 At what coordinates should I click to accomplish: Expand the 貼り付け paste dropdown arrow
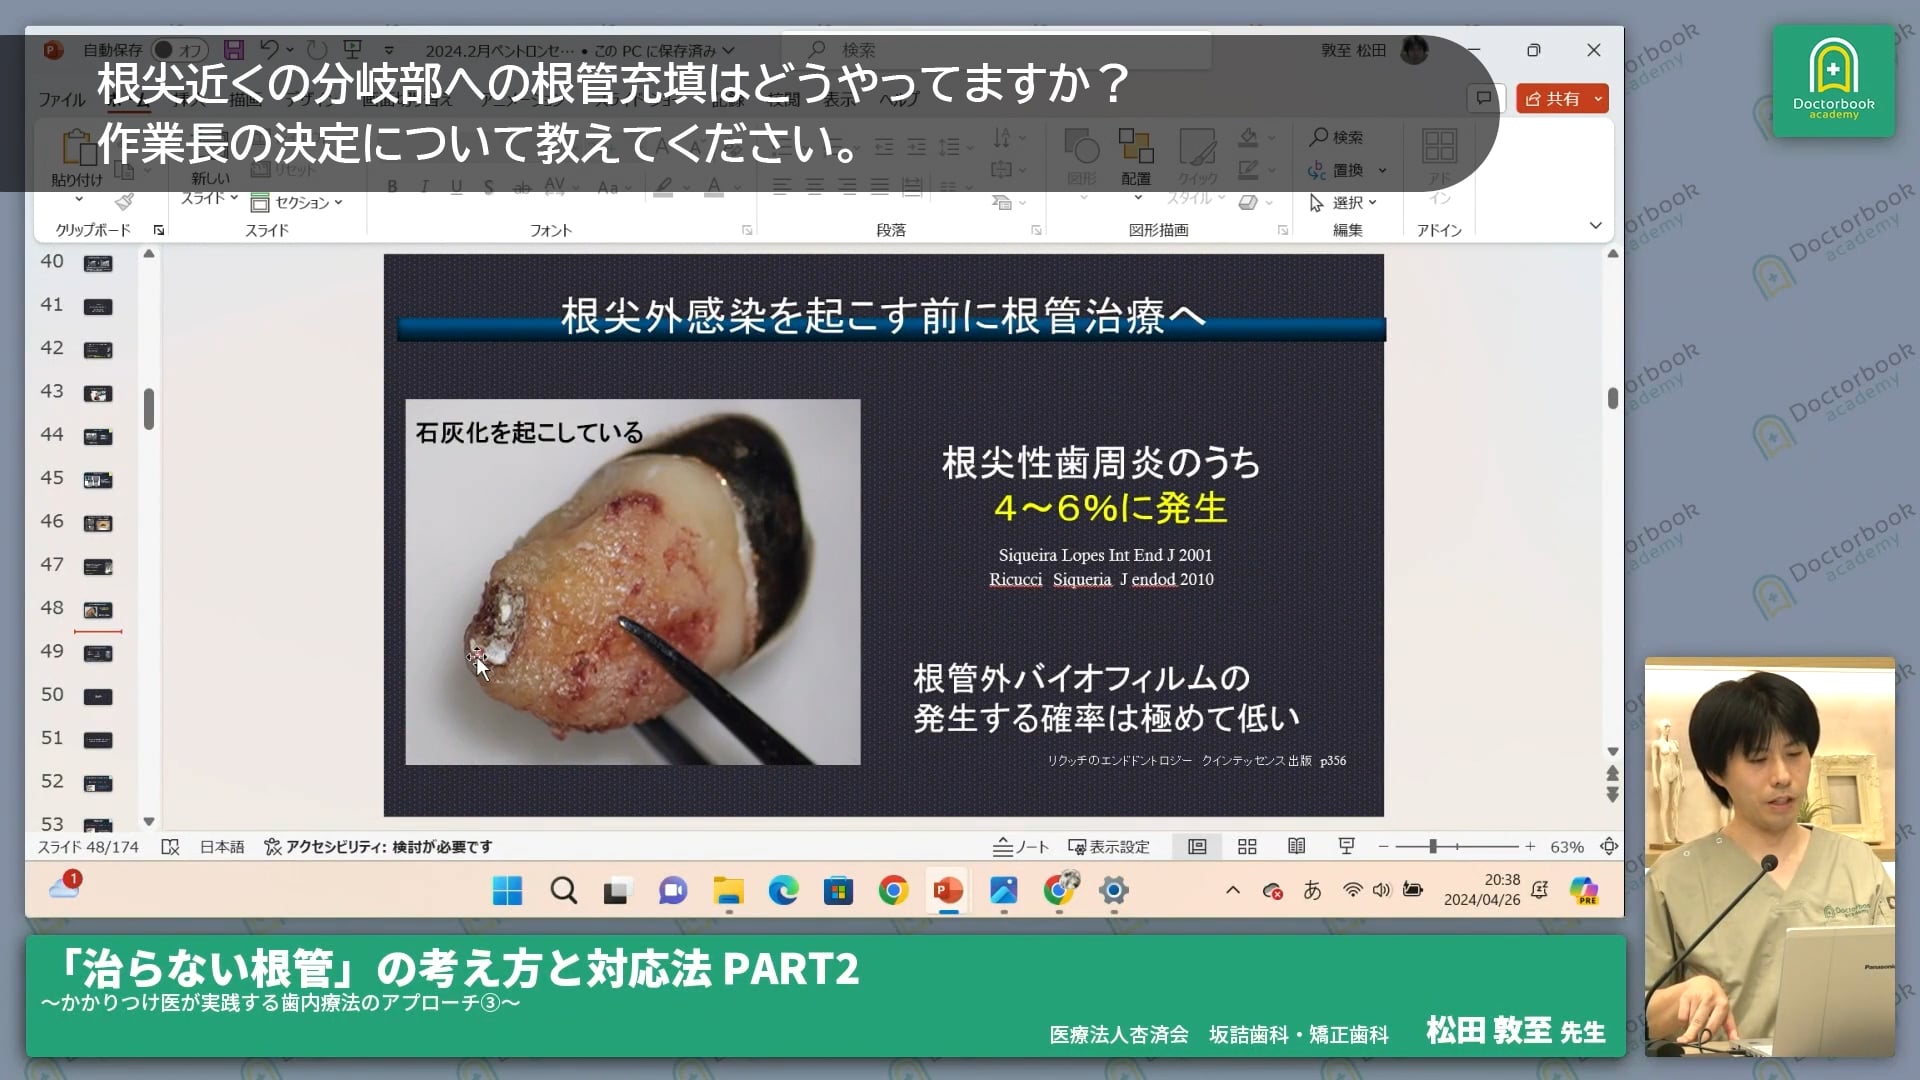tap(79, 199)
